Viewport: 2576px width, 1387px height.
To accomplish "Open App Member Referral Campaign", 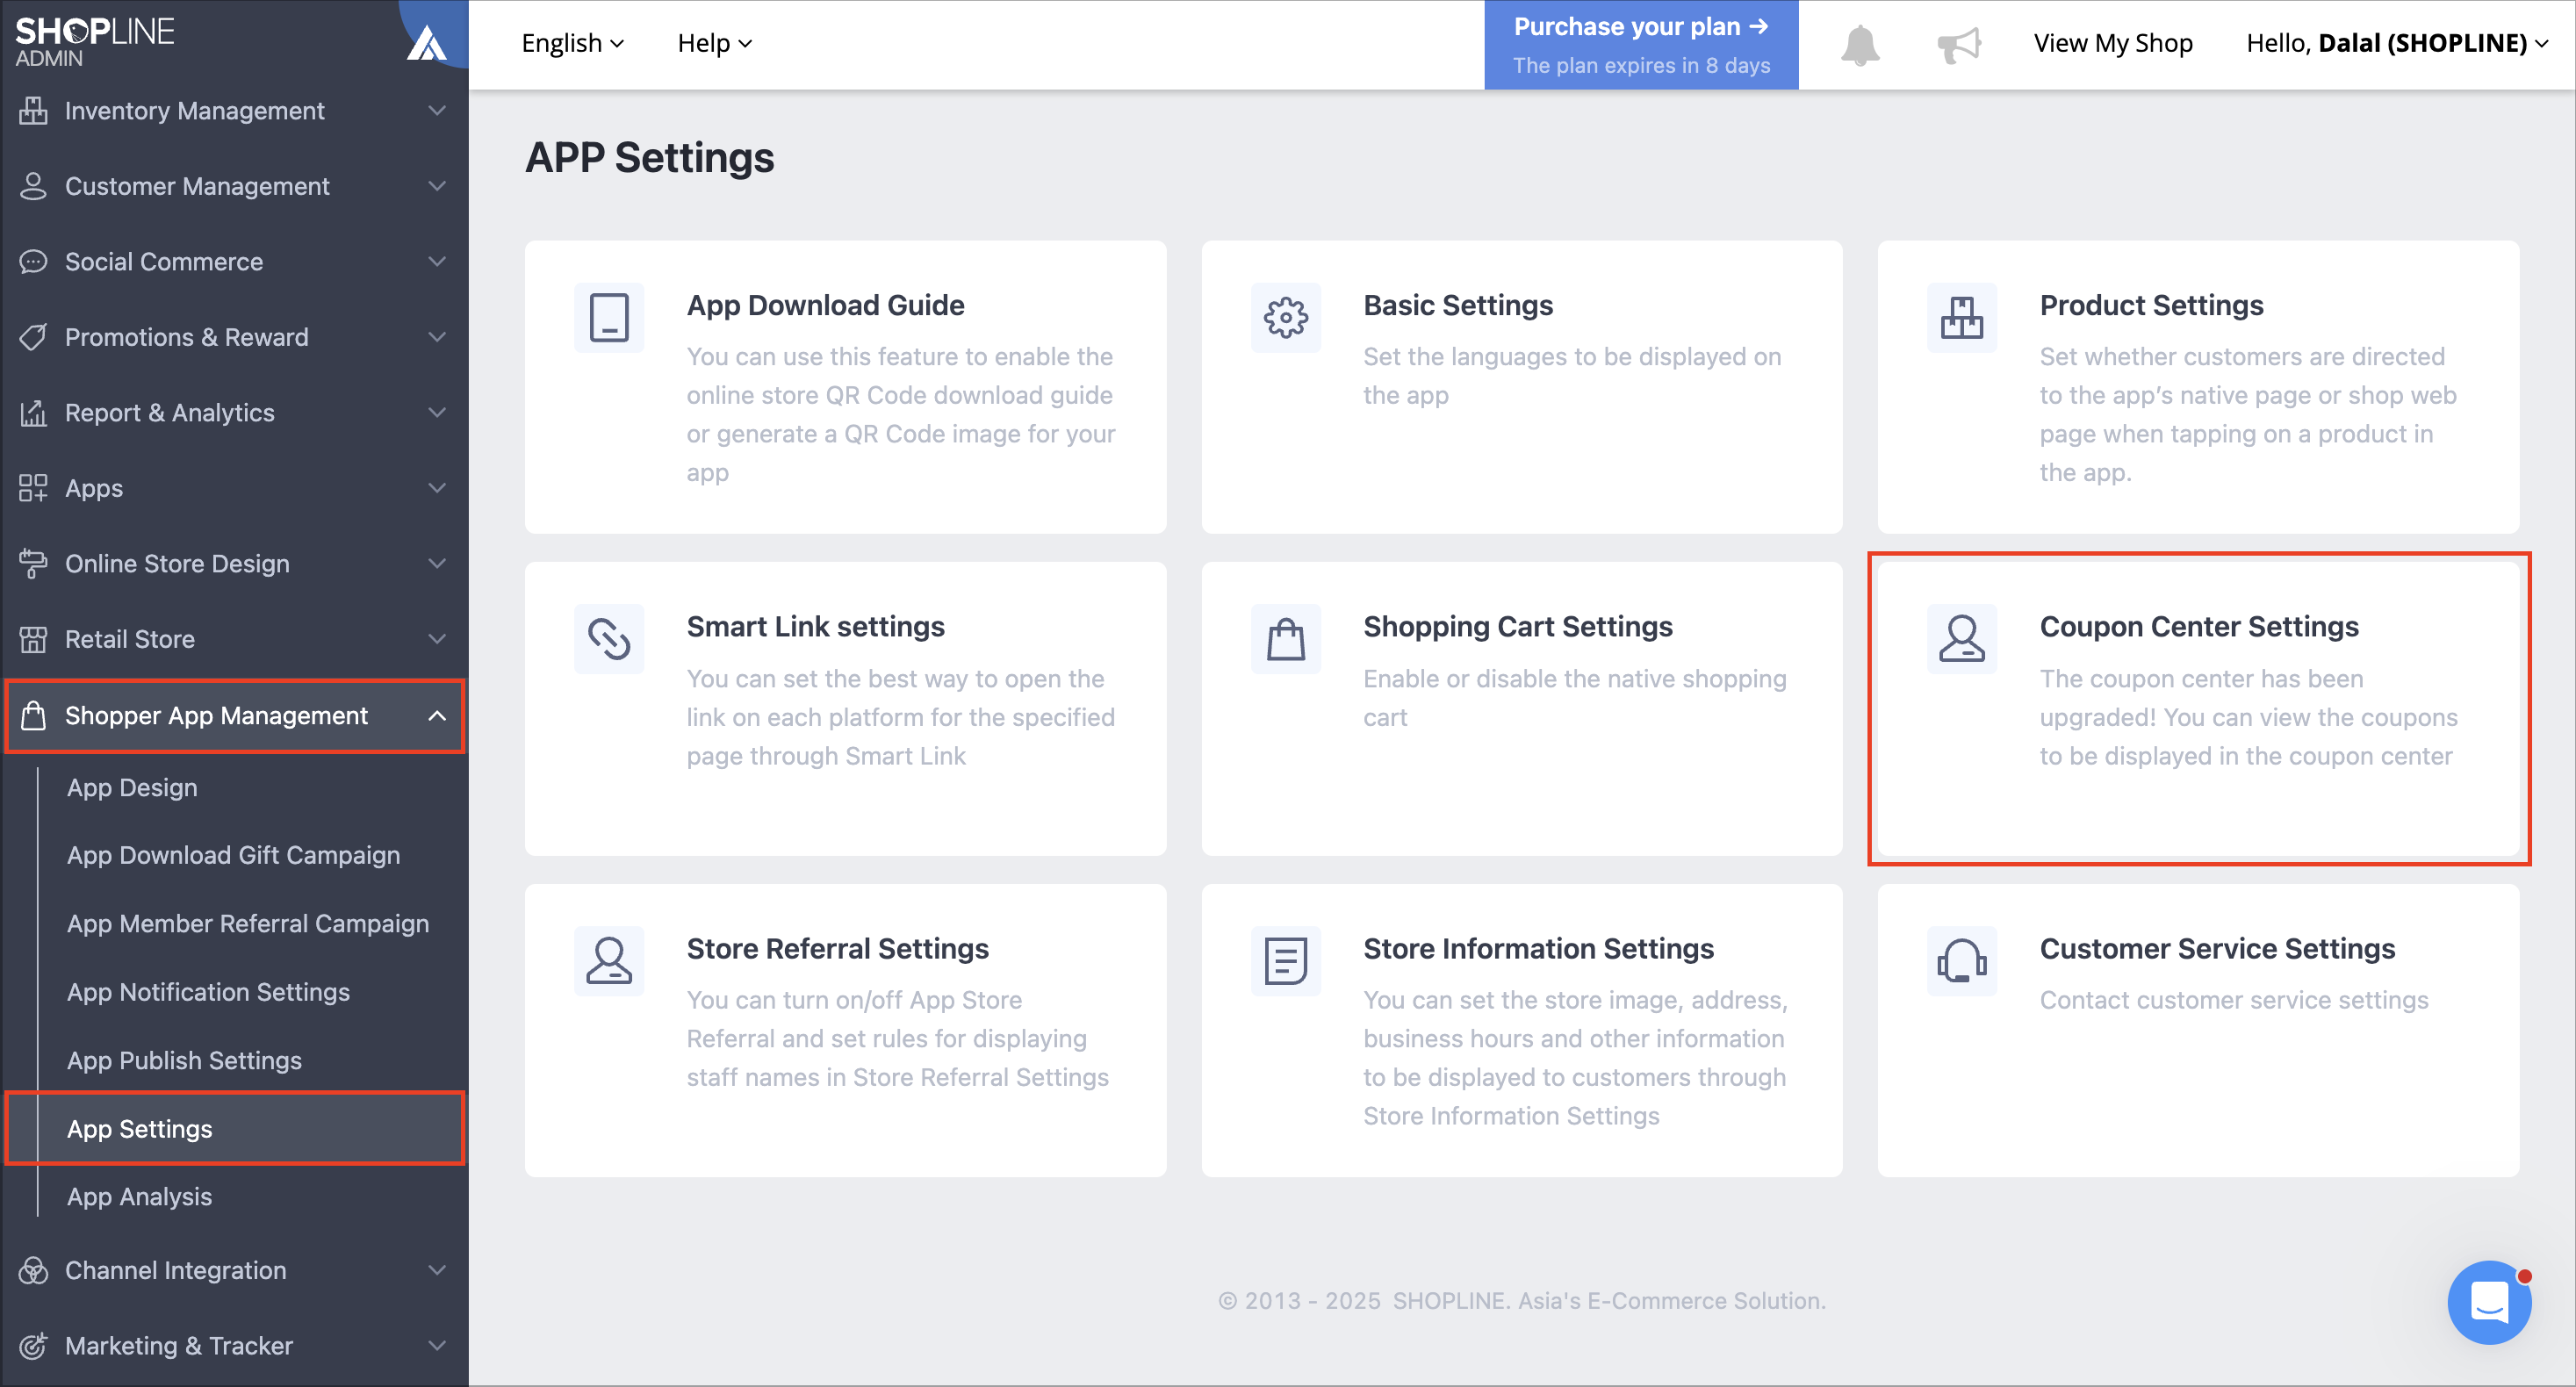I will pyautogui.click(x=248, y=924).
